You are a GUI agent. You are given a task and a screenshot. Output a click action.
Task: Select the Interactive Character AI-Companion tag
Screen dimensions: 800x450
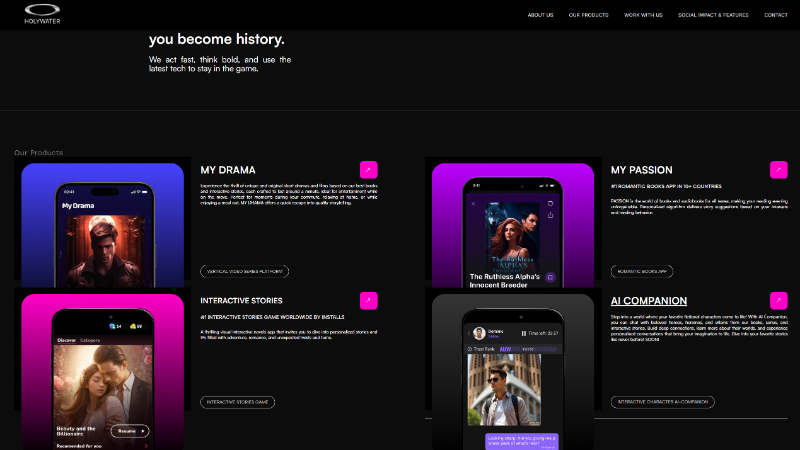pos(662,402)
